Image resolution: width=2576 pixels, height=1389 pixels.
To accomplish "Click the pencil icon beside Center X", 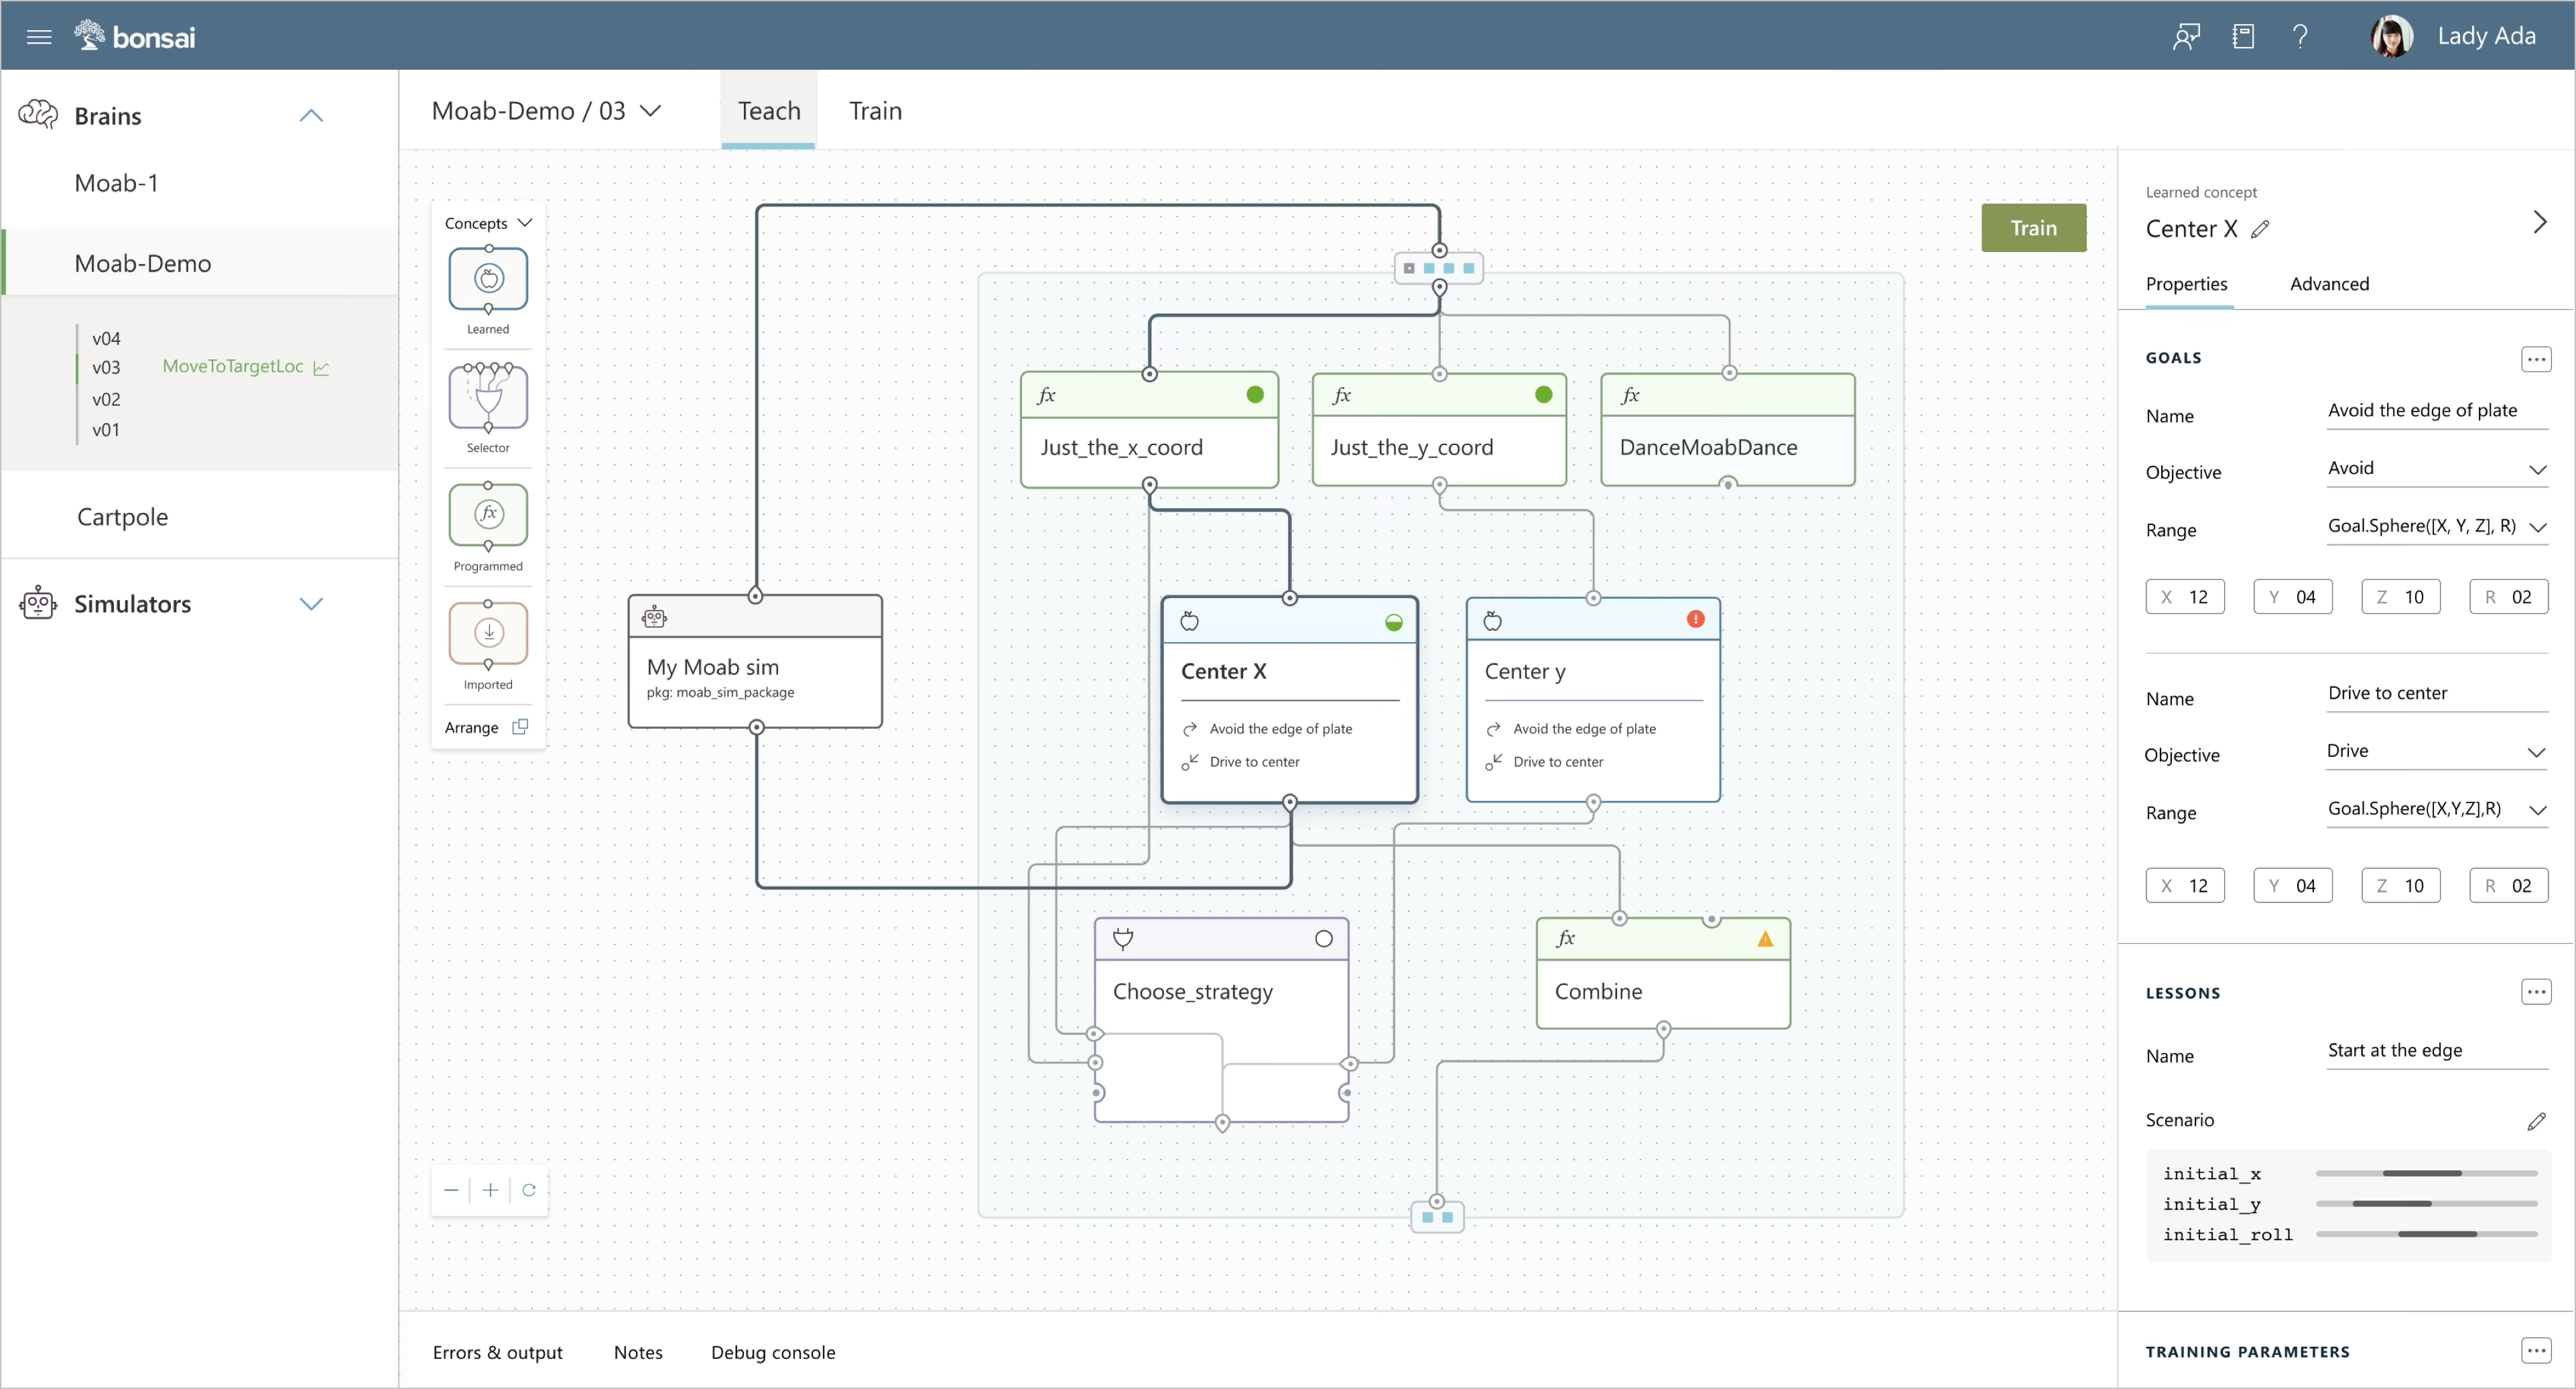I will (x=2260, y=230).
